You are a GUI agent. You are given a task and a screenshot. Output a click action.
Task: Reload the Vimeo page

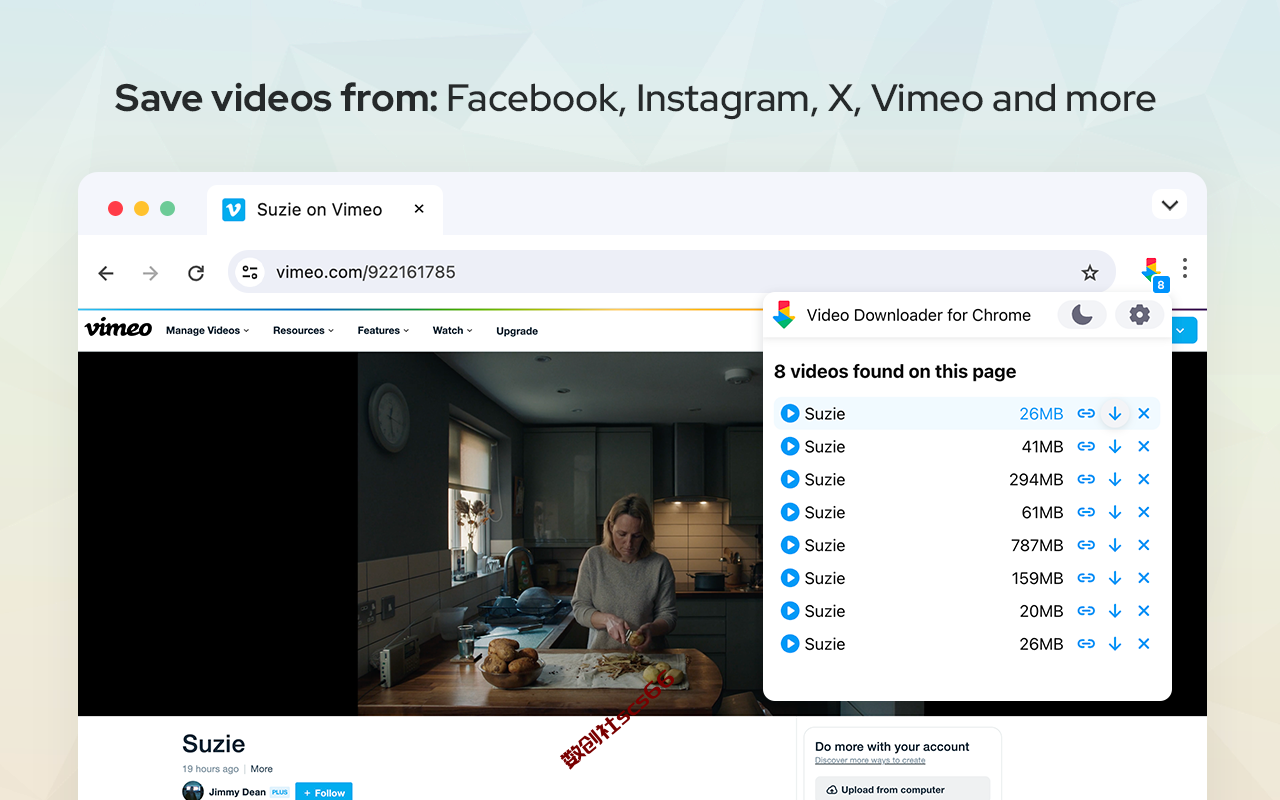[x=196, y=273]
